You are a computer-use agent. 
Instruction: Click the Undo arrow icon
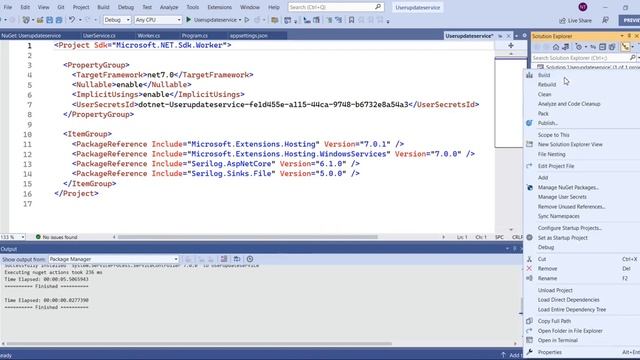tap(72, 20)
